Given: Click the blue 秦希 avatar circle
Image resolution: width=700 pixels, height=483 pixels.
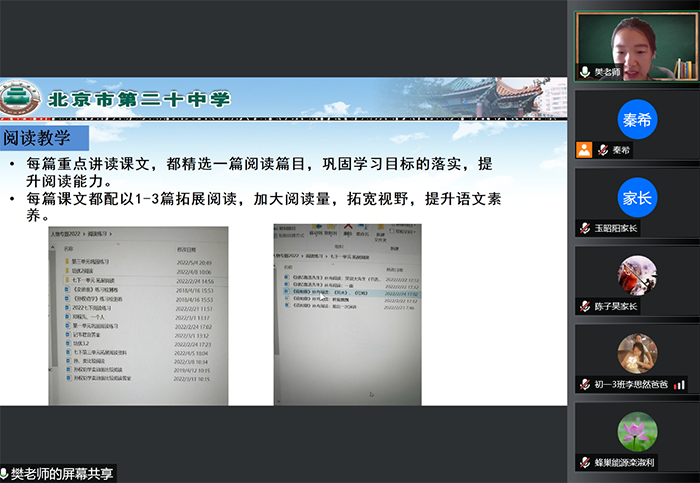Looking at the screenshot, I should (x=637, y=119).
